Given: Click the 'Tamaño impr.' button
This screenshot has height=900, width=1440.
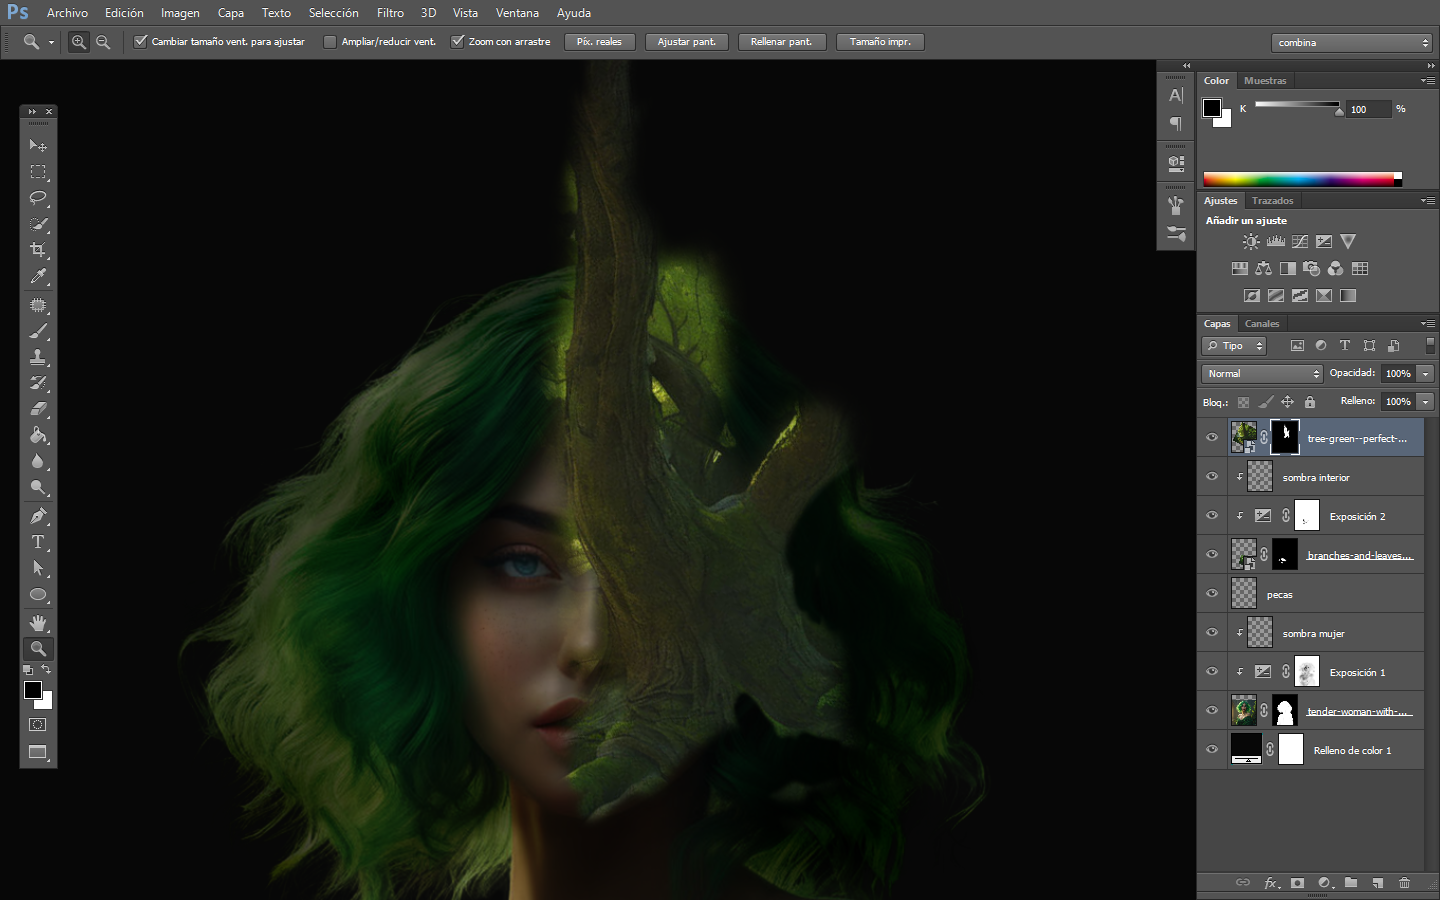Looking at the screenshot, I should point(880,42).
